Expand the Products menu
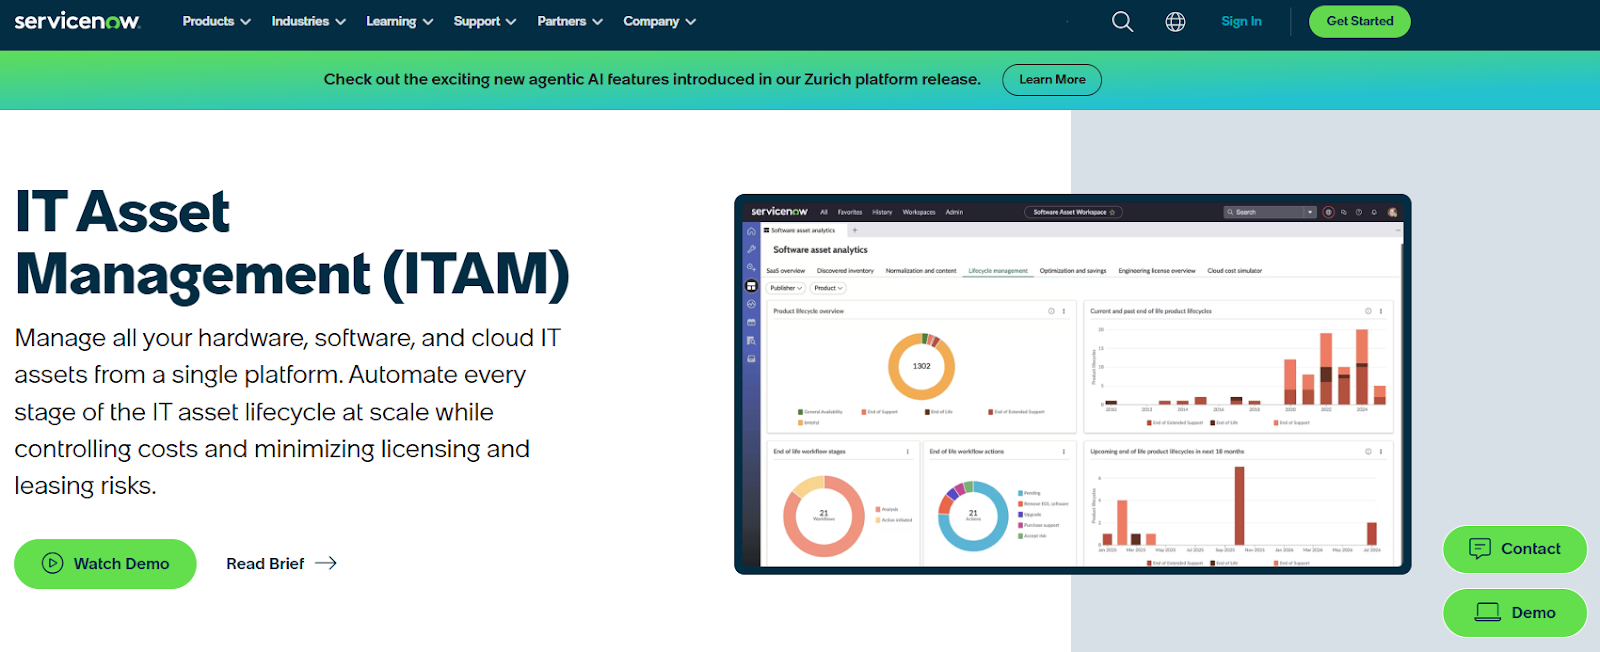Image resolution: width=1600 pixels, height=652 pixels. 216,21
